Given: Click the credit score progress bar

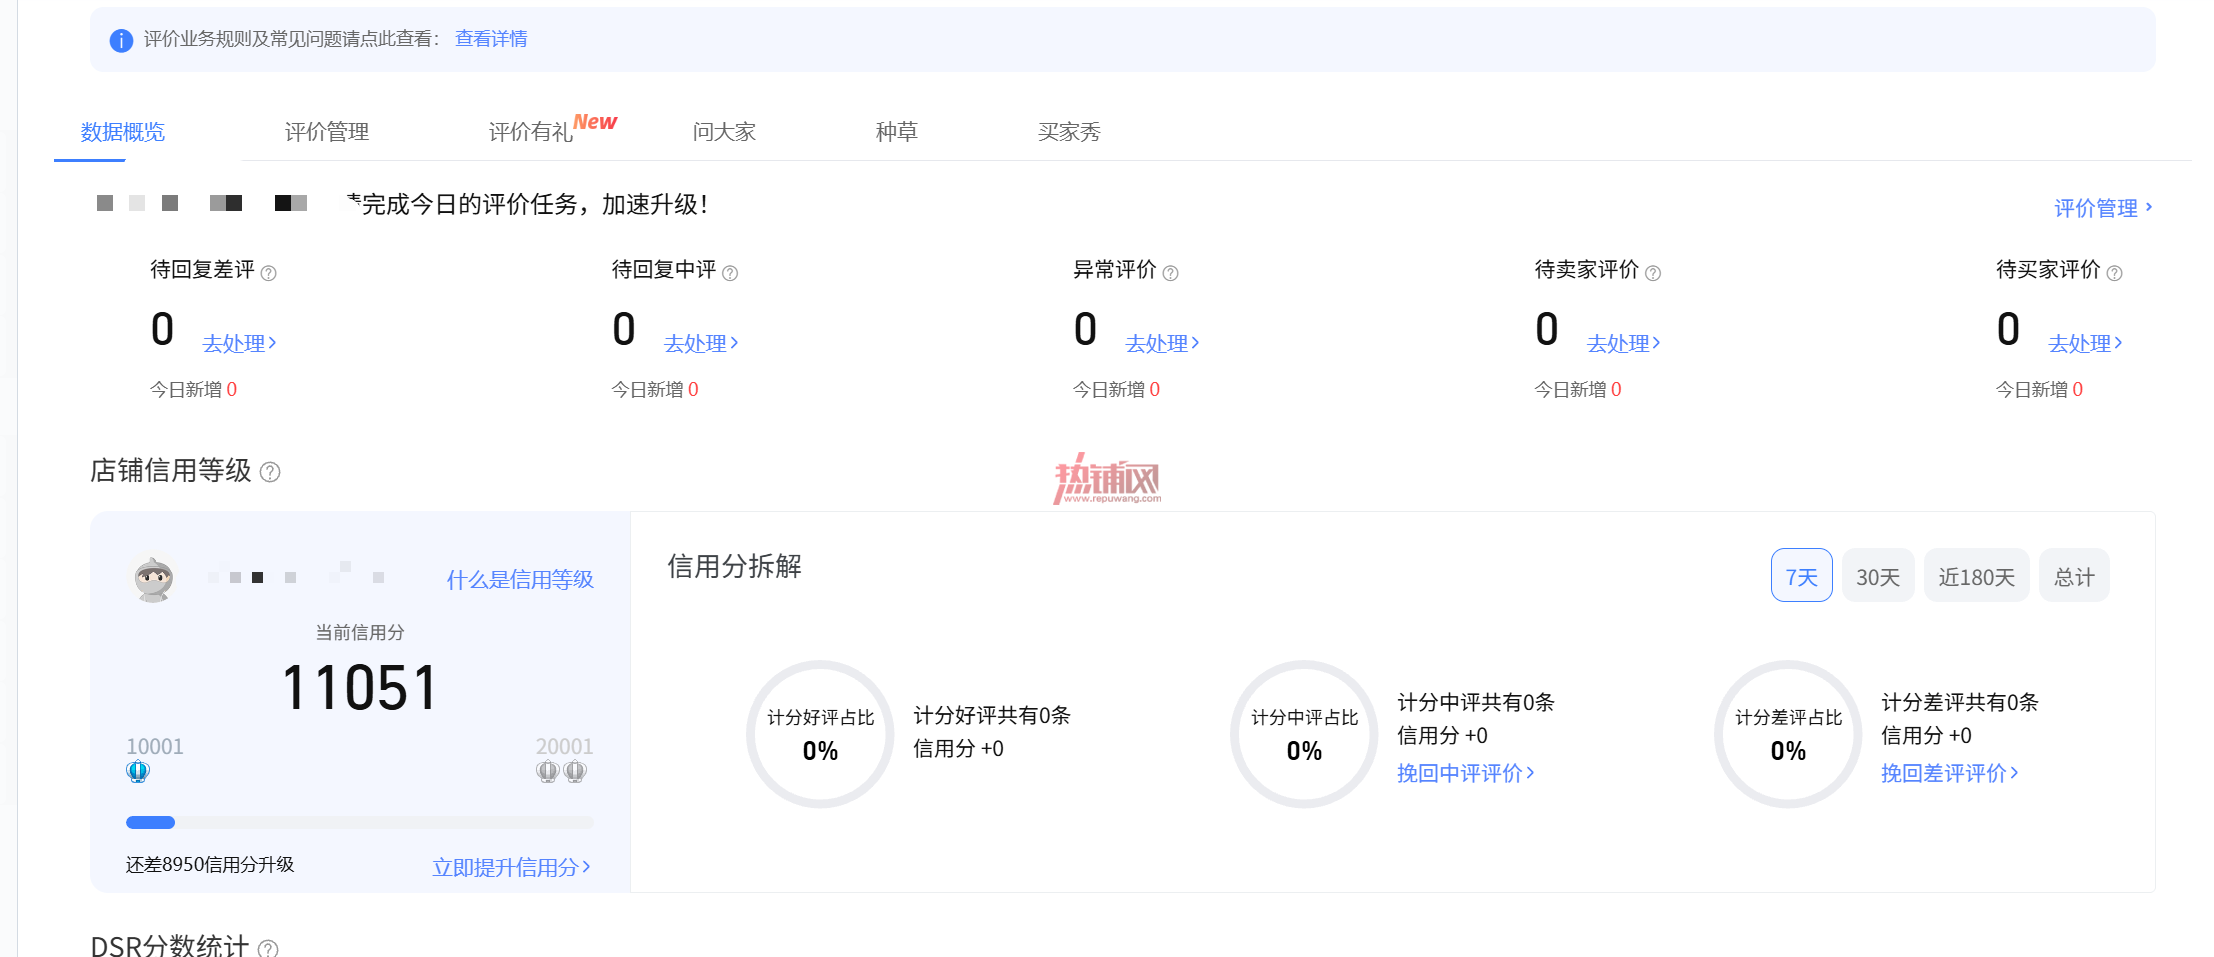Looking at the screenshot, I should 360,822.
